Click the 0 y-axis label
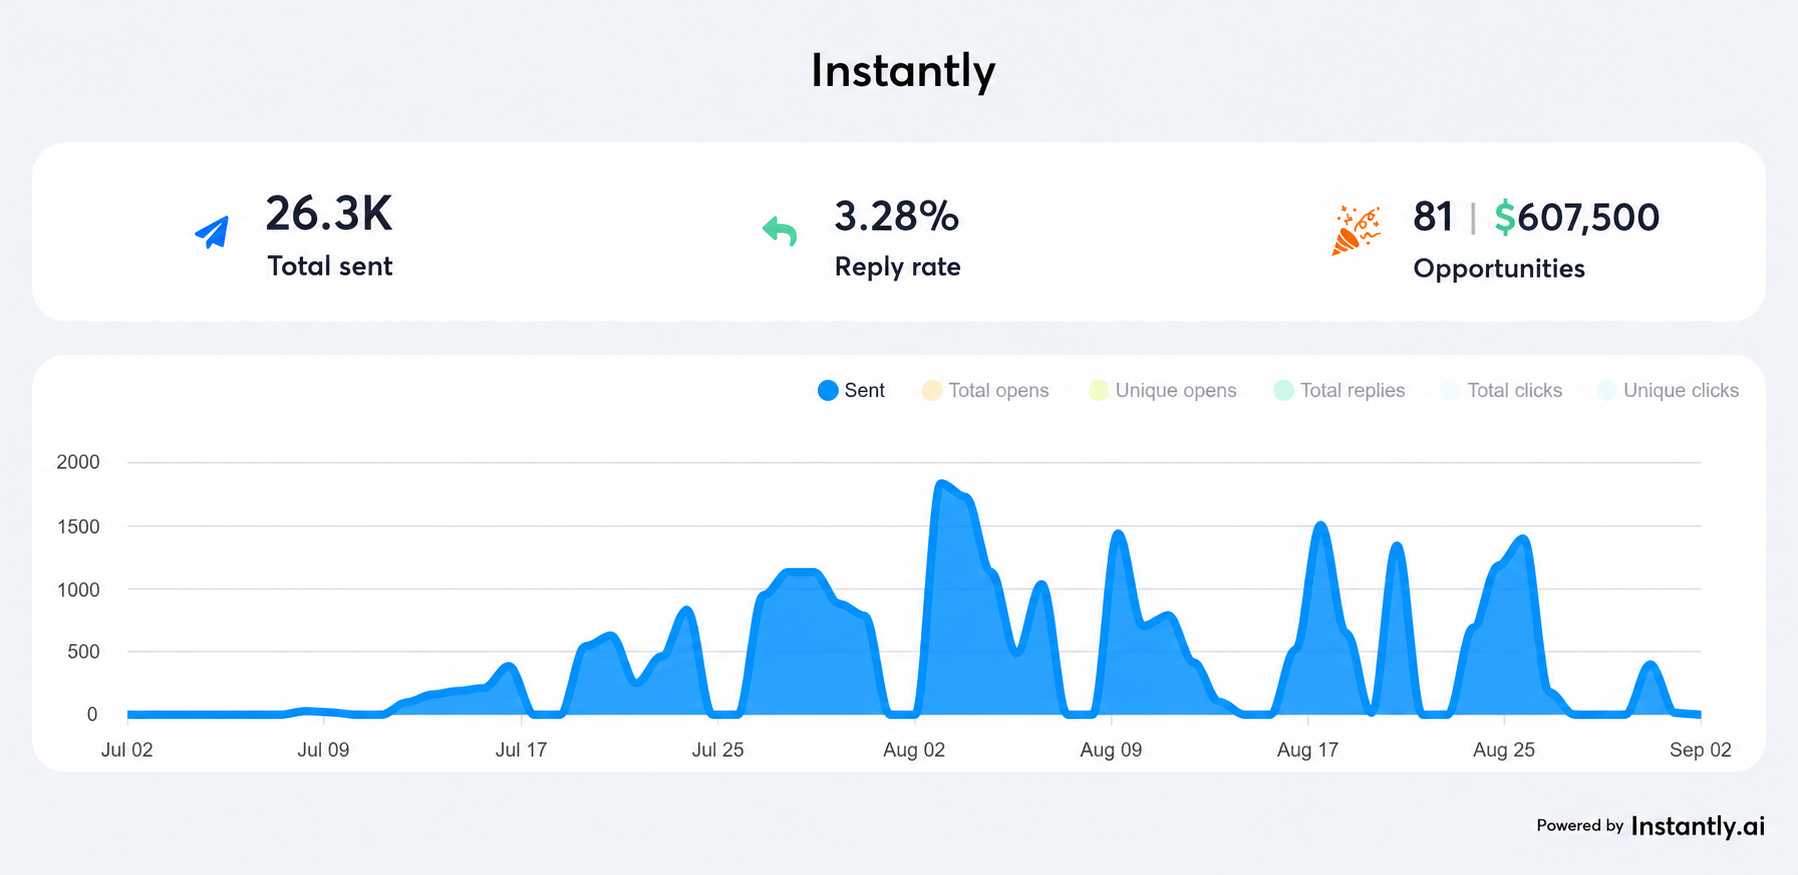 click(92, 715)
